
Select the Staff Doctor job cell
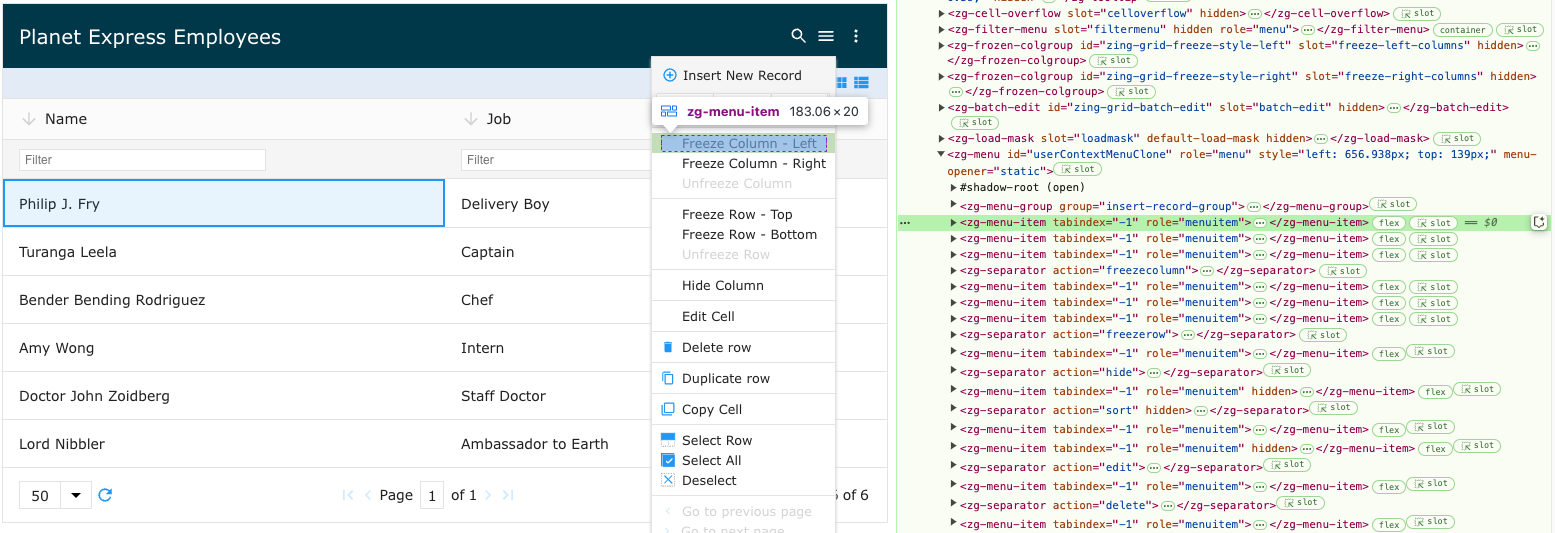point(548,396)
